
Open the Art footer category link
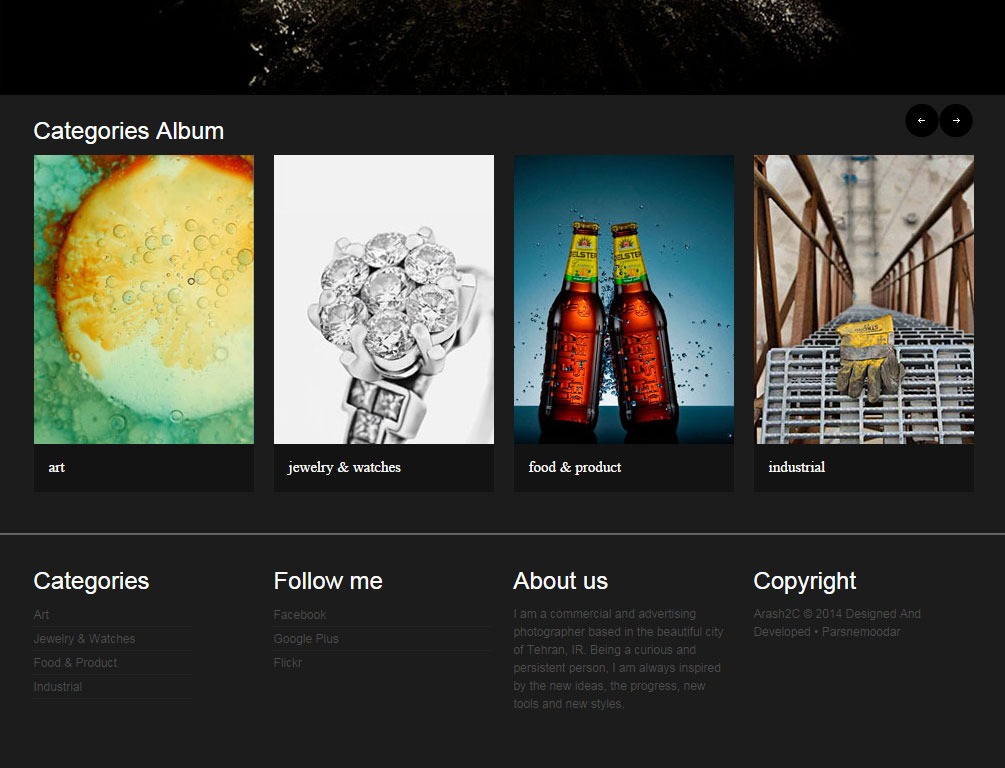pyautogui.click(x=41, y=615)
